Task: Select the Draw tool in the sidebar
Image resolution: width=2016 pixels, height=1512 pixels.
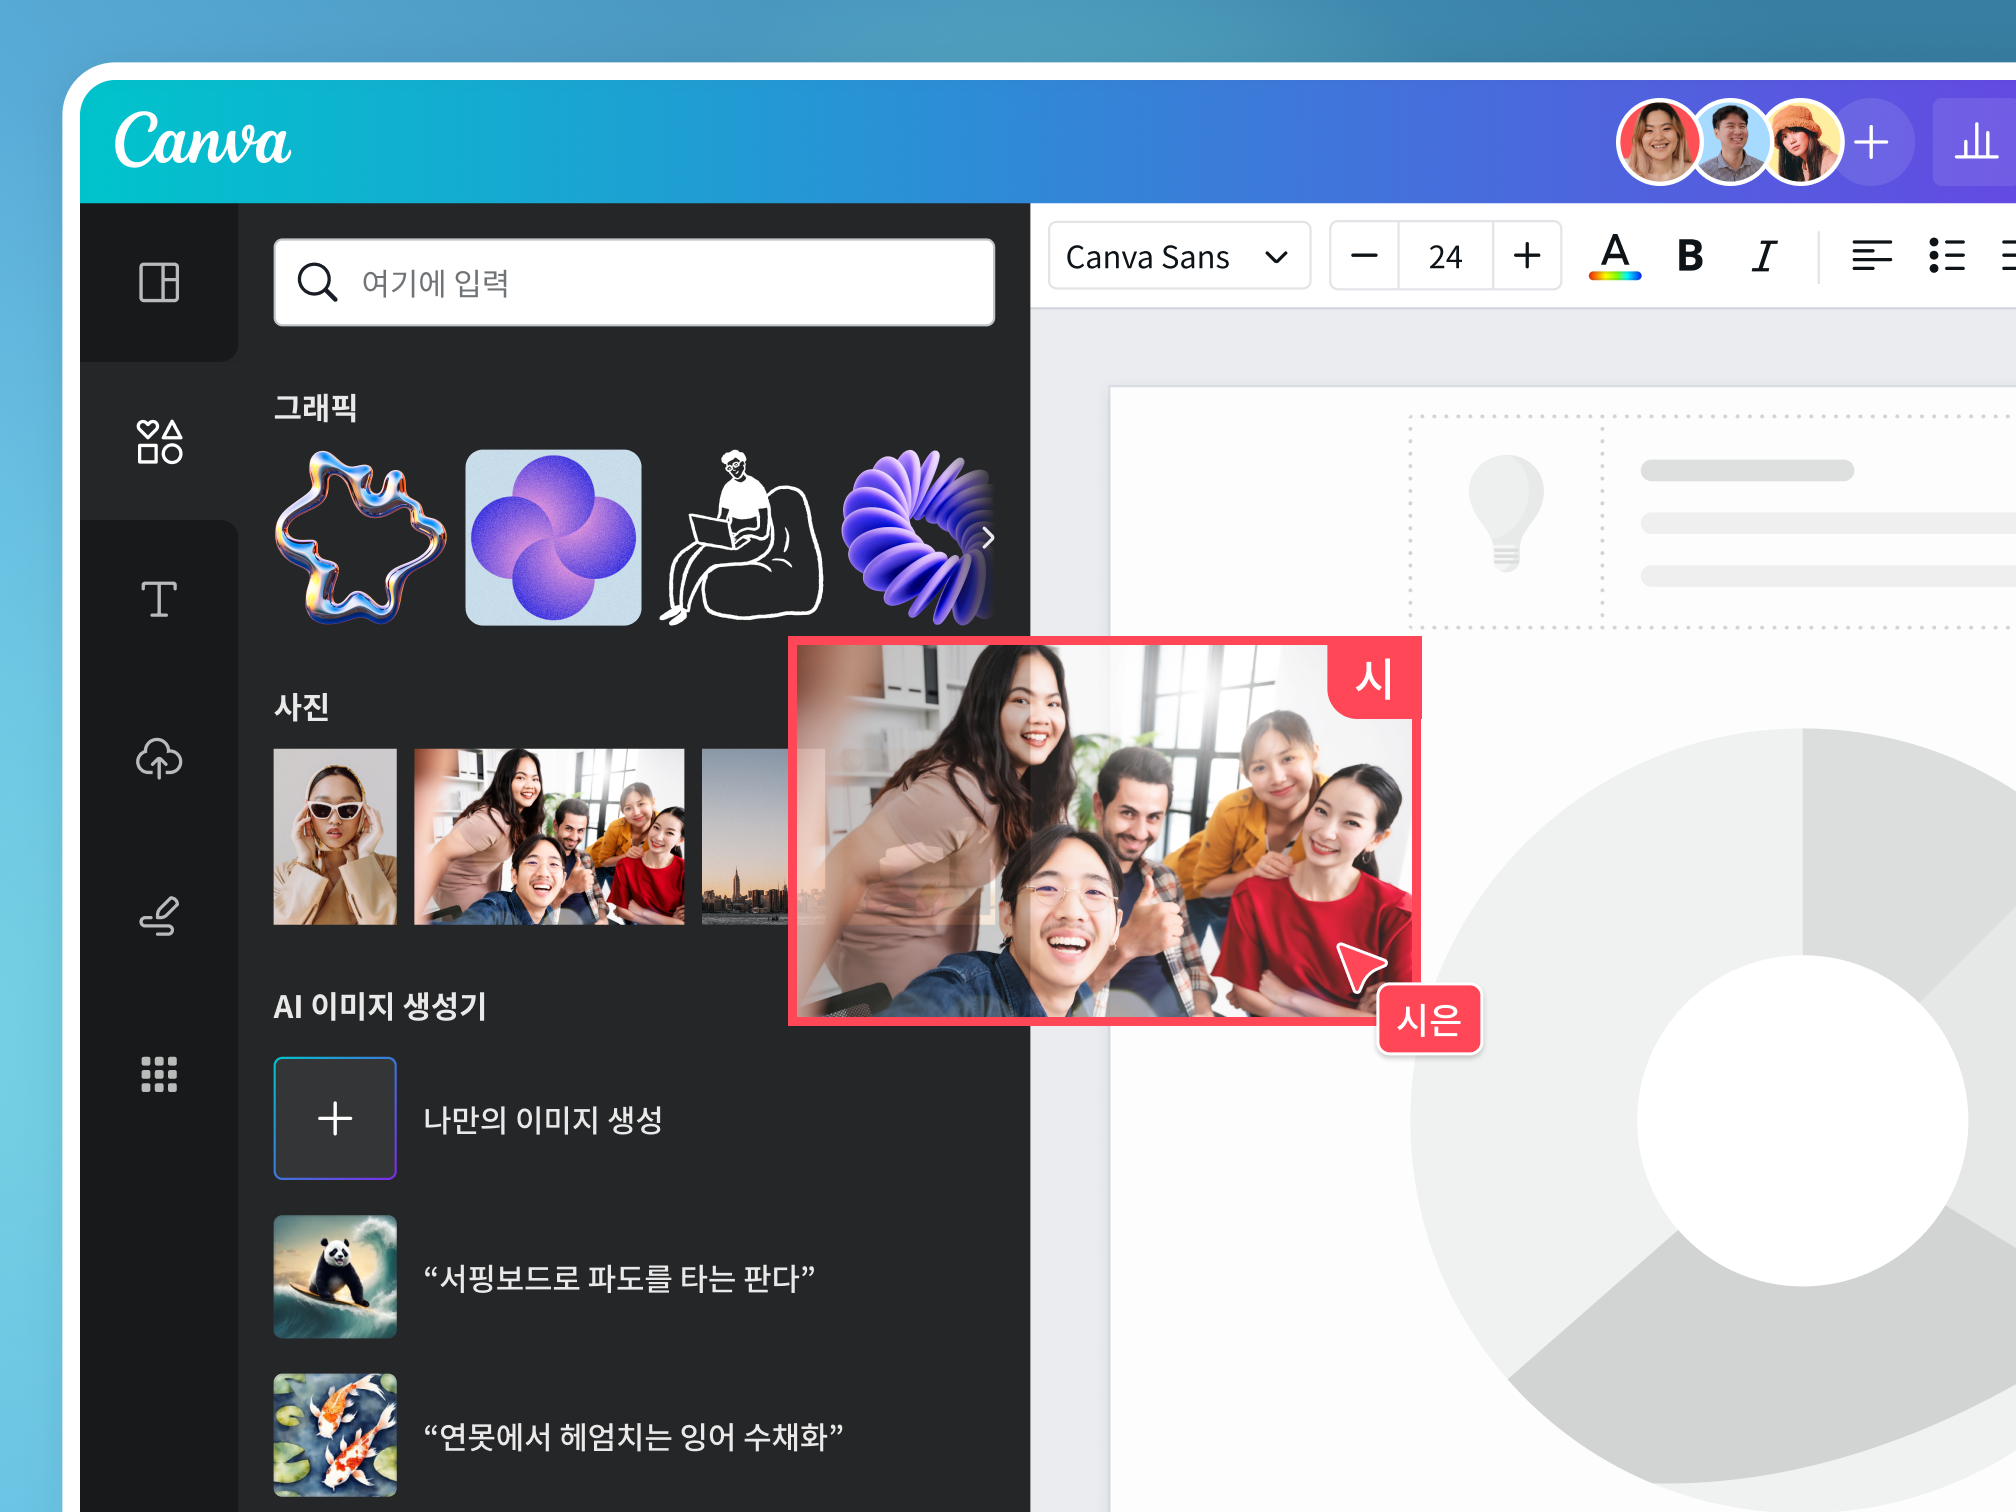Action: (x=159, y=915)
